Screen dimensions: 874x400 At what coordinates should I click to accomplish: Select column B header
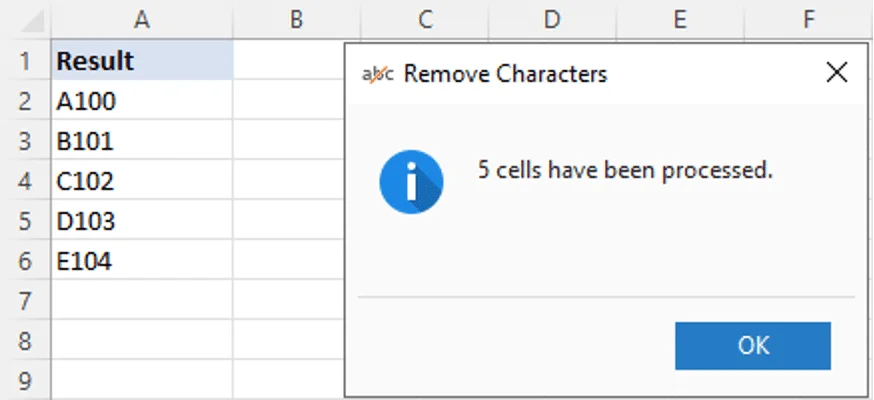coord(296,19)
